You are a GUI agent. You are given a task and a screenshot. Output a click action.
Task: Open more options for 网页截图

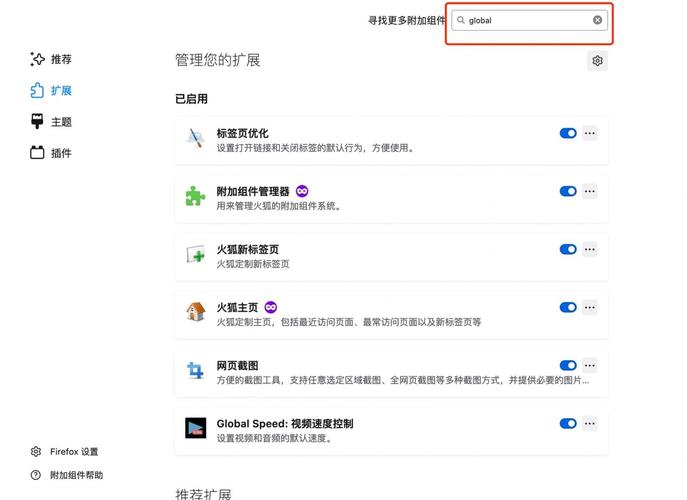[x=590, y=365]
